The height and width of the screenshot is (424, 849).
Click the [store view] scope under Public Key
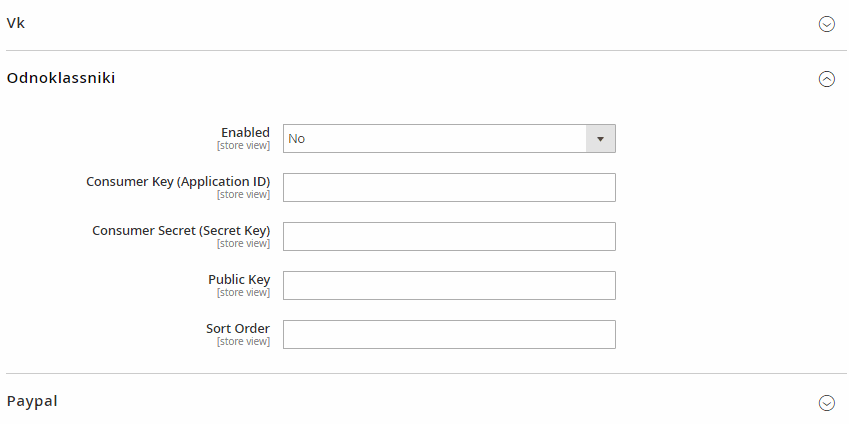point(243,292)
